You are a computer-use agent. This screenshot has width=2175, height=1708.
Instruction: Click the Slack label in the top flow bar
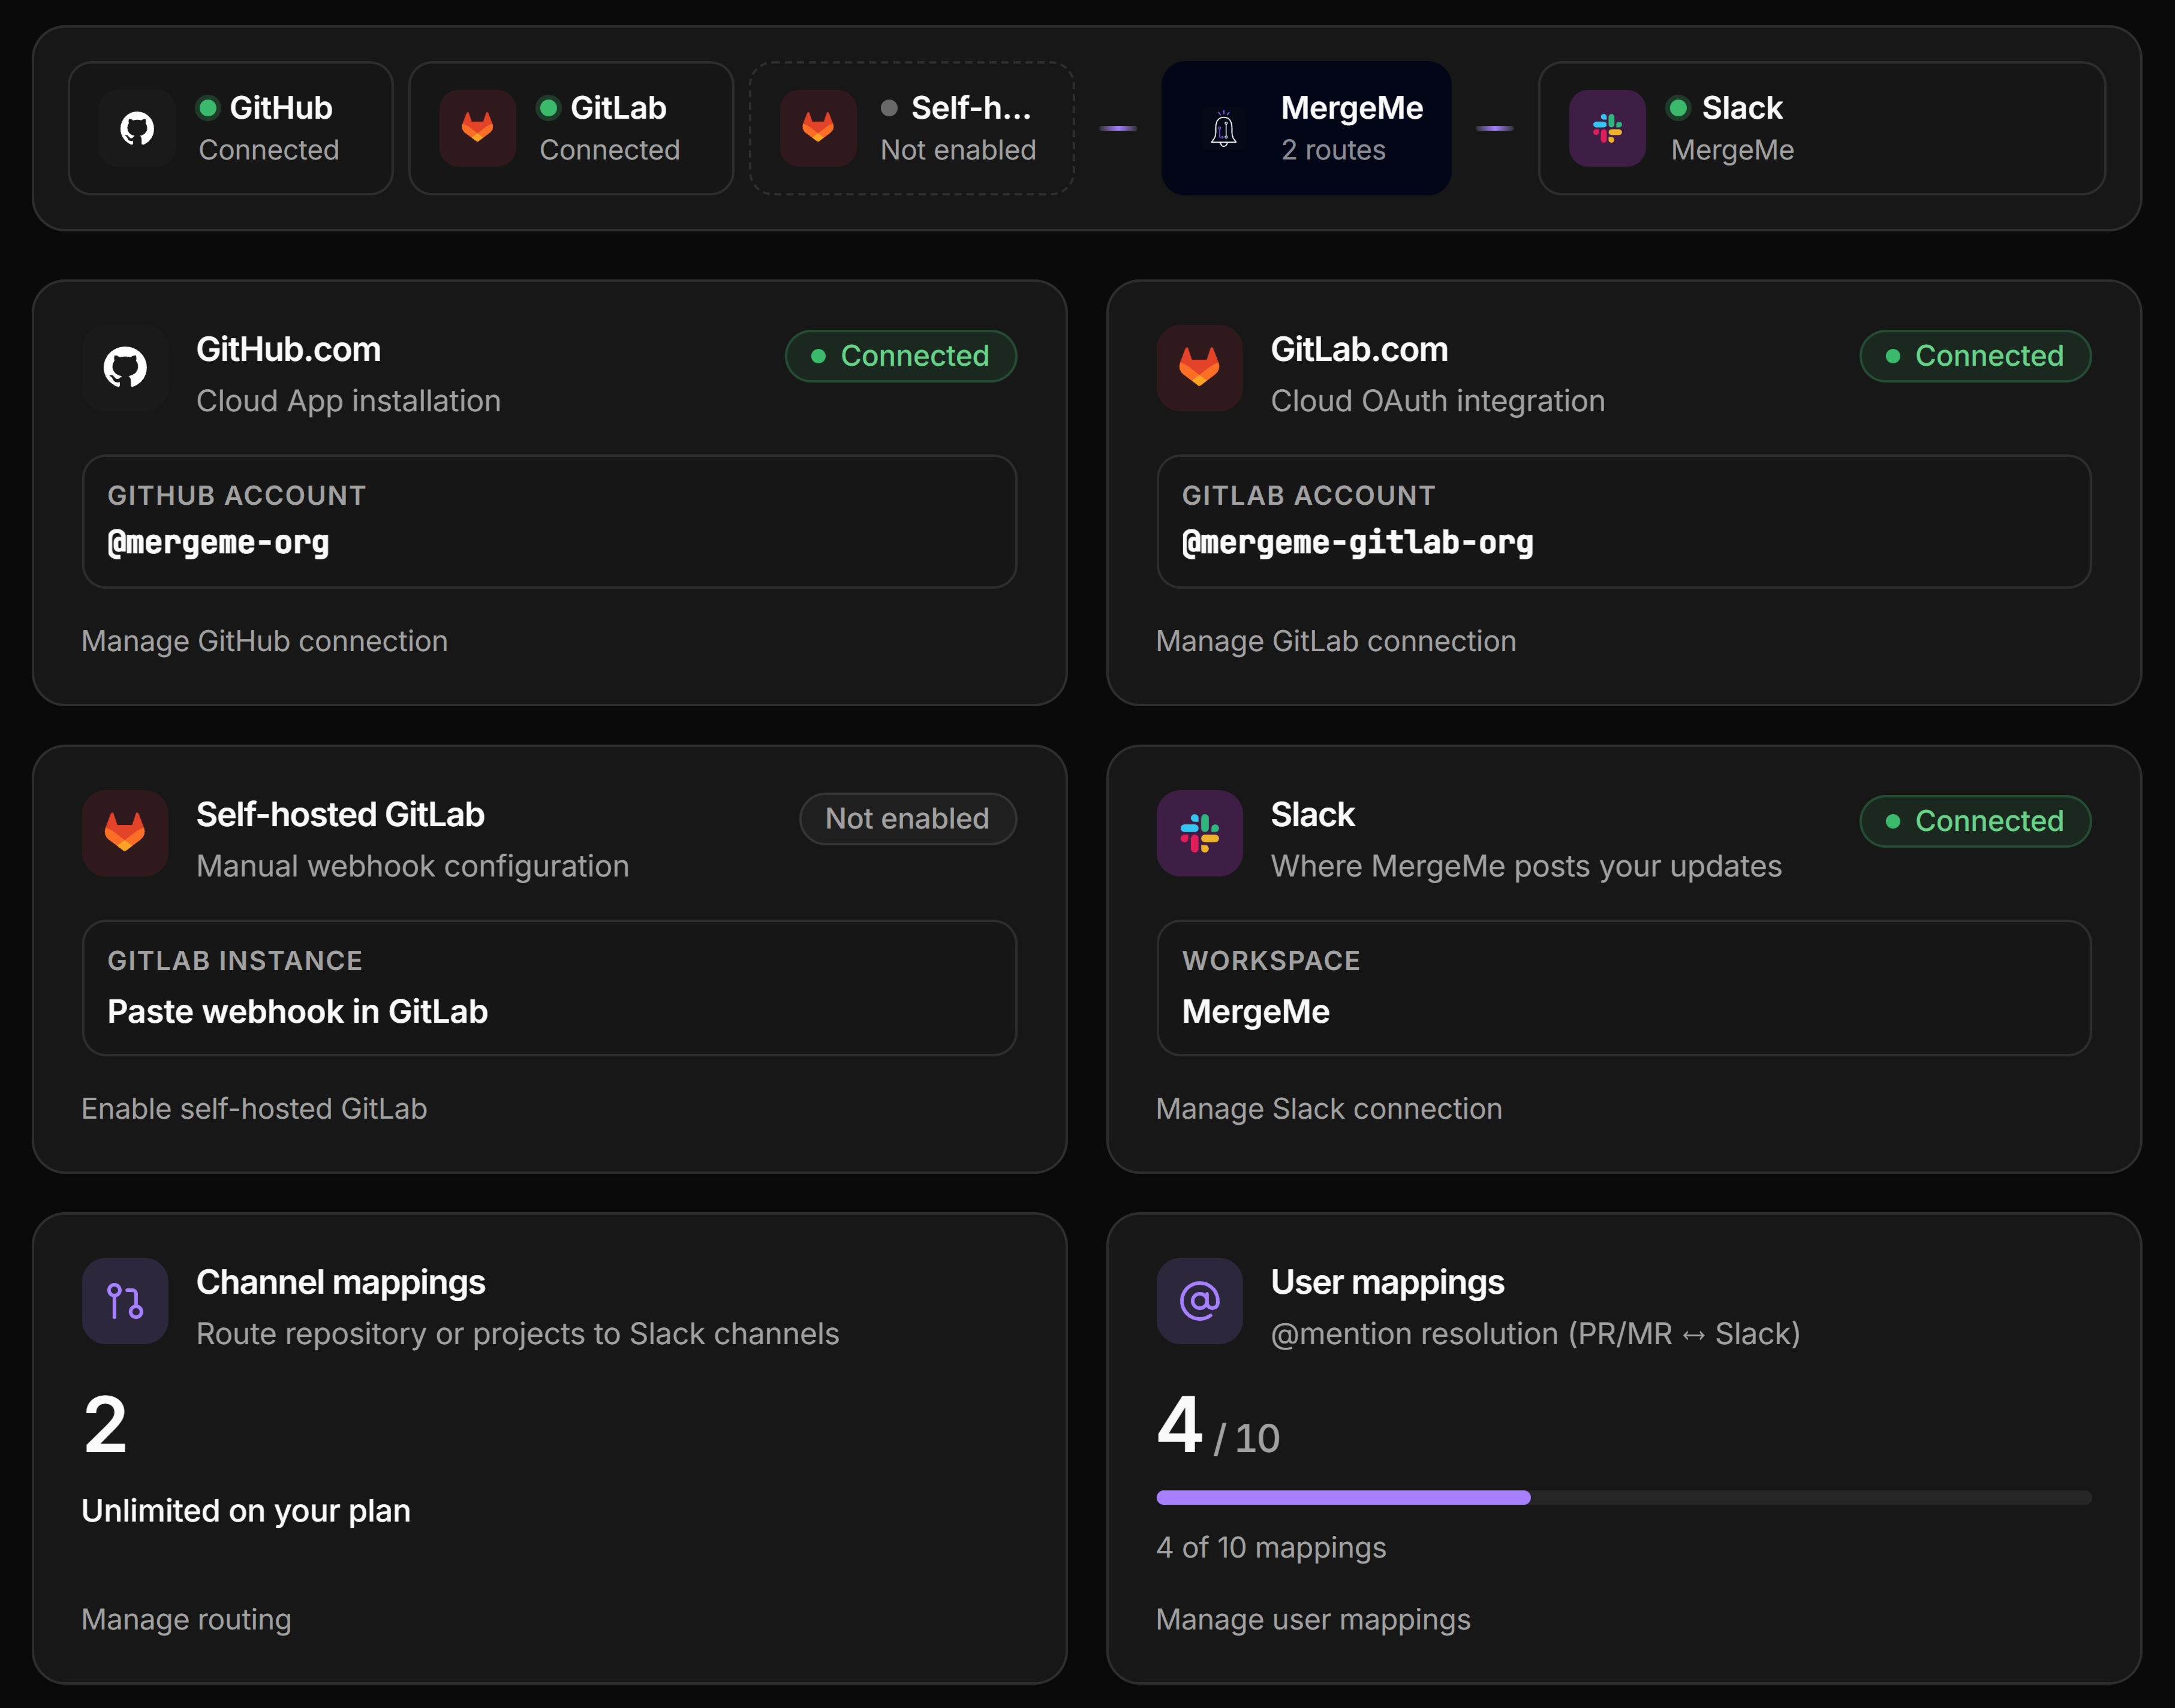(1742, 108)
